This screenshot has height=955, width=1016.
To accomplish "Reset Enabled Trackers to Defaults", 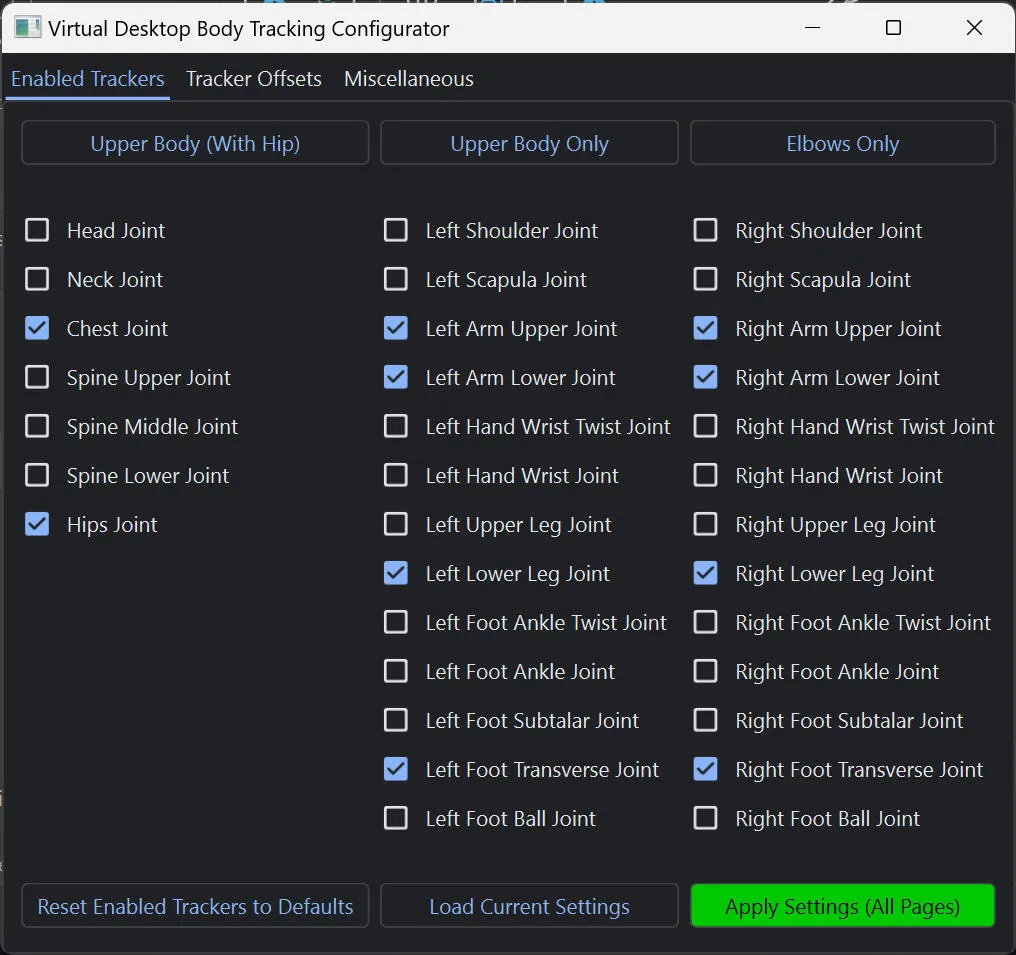I will coord(194,906).
